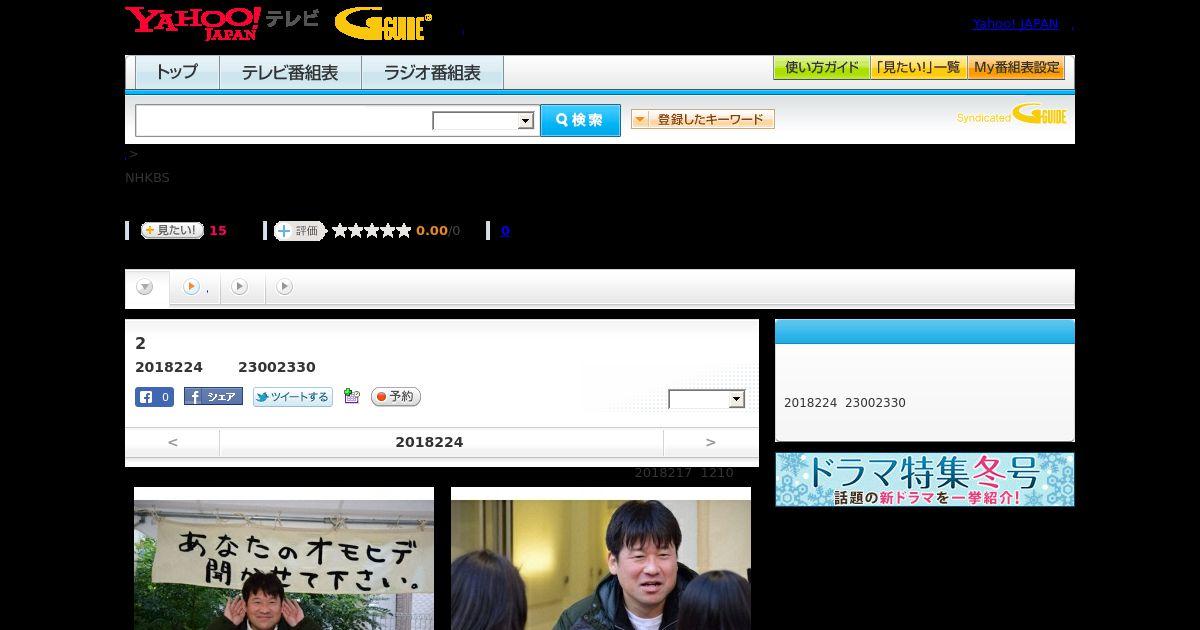Open the 使い方ガイド page
The height and width of the screenshot is (630, 1200).
coord(821,68)
